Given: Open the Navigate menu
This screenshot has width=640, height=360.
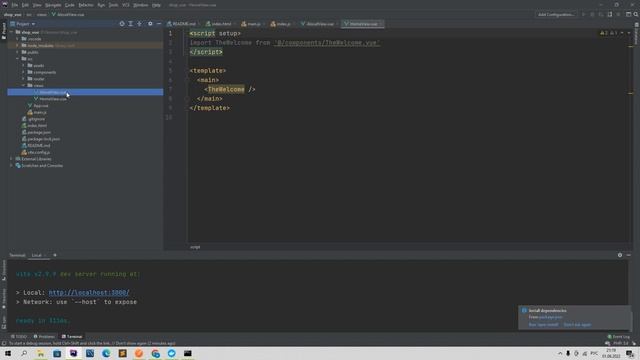Looking at the screenshot, I should (53, 5).
